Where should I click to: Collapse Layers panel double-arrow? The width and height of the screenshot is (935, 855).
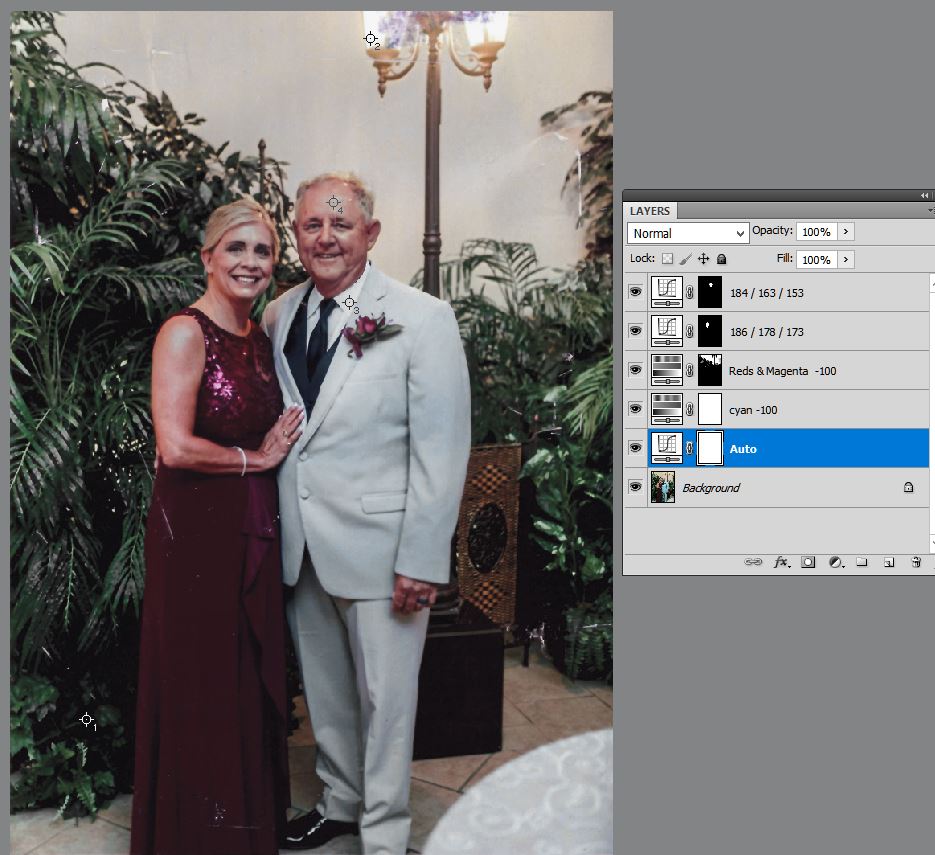[x=924, y=196]
